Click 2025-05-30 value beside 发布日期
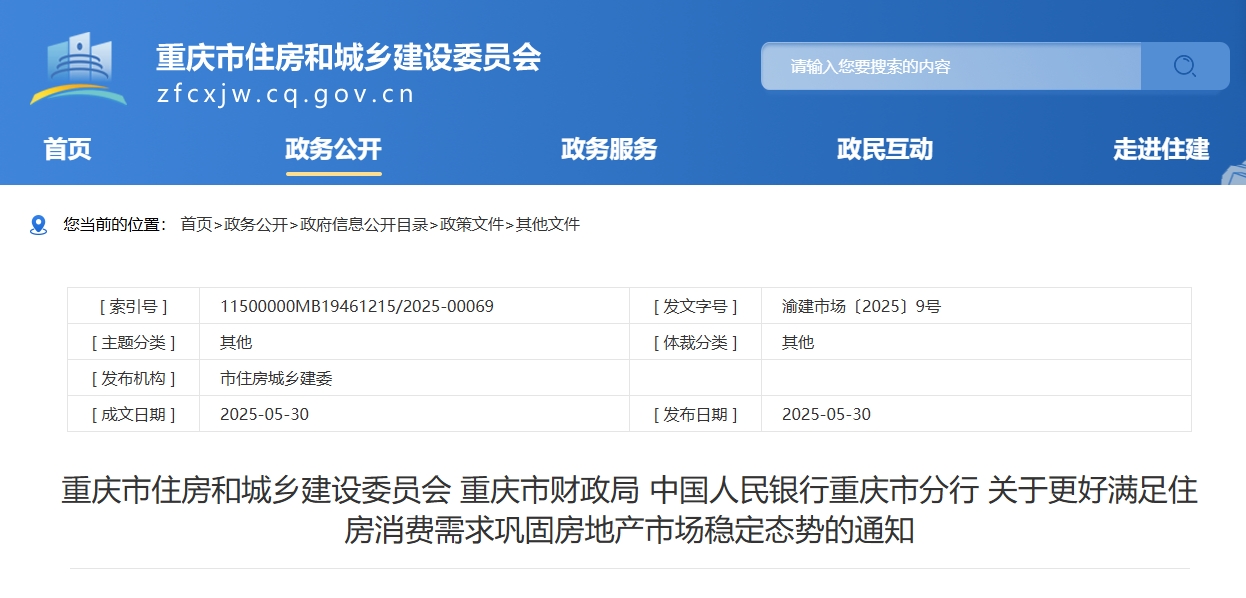 pyautogui.click(x=826, y=414)
